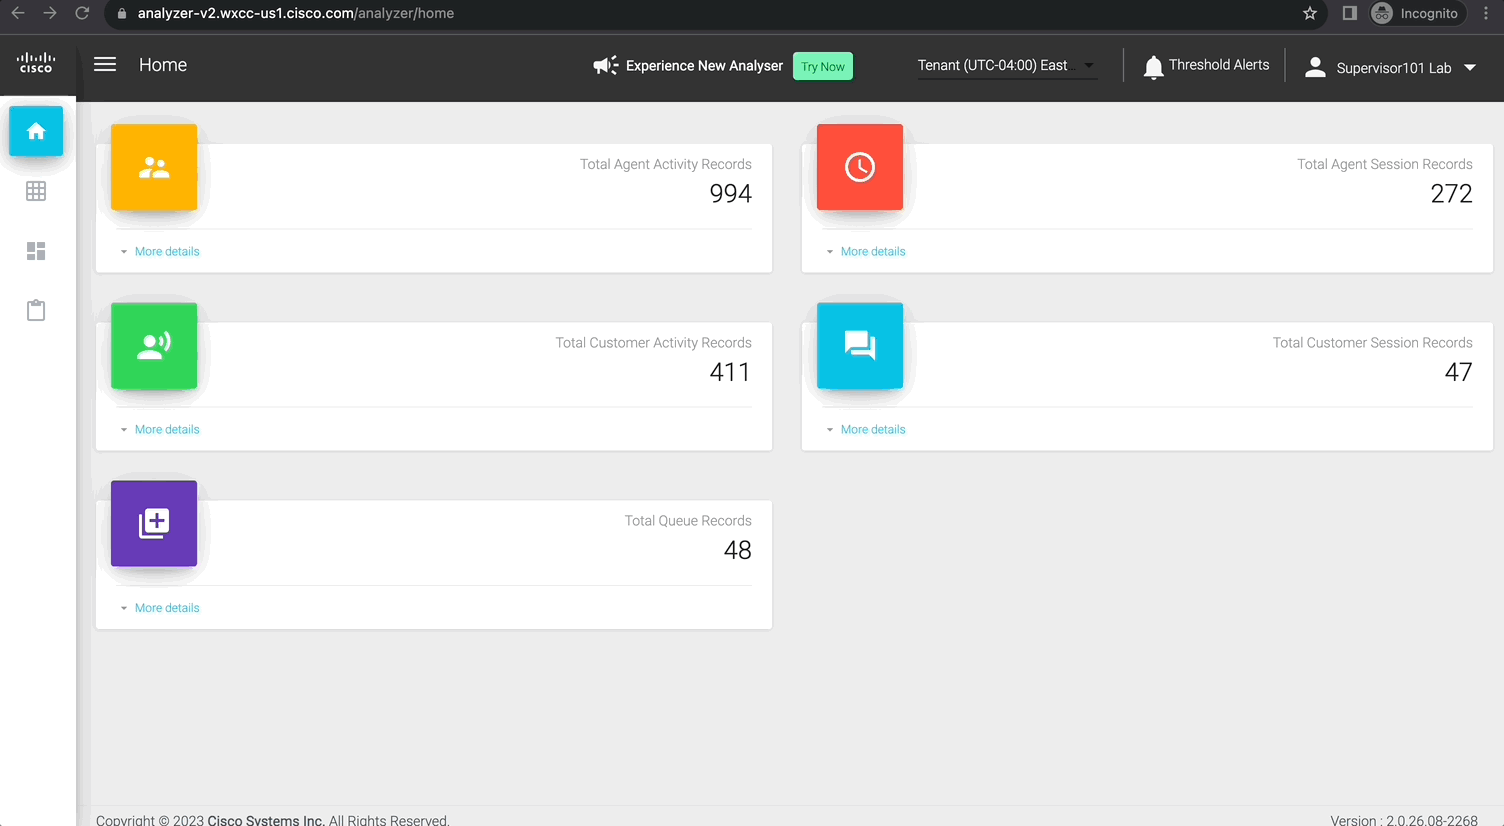Click the Home icon in sidebar
This screenshot has width=1504, height=826.
tap(36, 132)
